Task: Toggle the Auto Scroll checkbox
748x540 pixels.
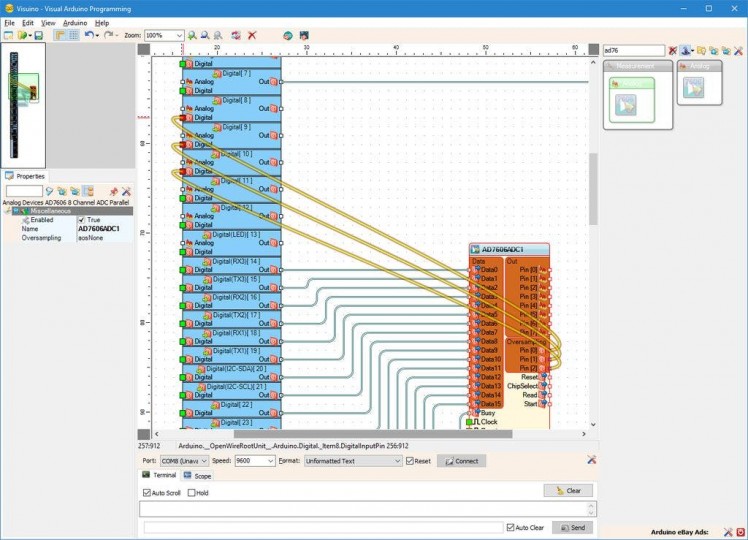Action: coord(146,493)
